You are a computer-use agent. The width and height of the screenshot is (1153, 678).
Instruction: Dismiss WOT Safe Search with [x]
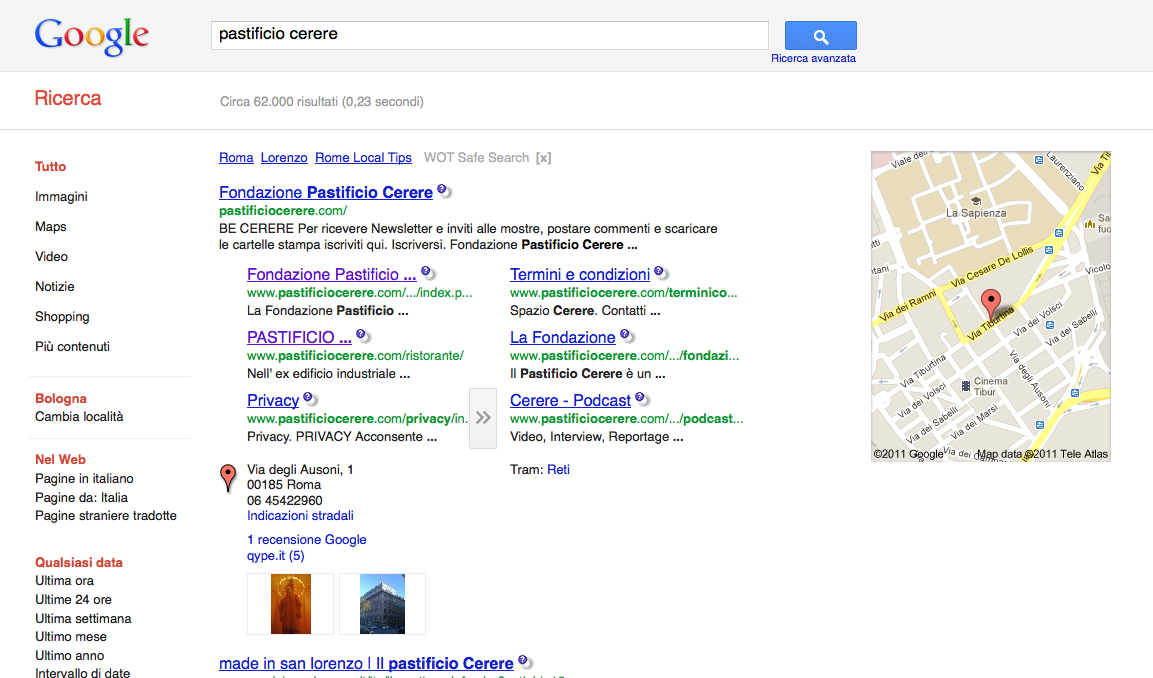pos(543,157)
